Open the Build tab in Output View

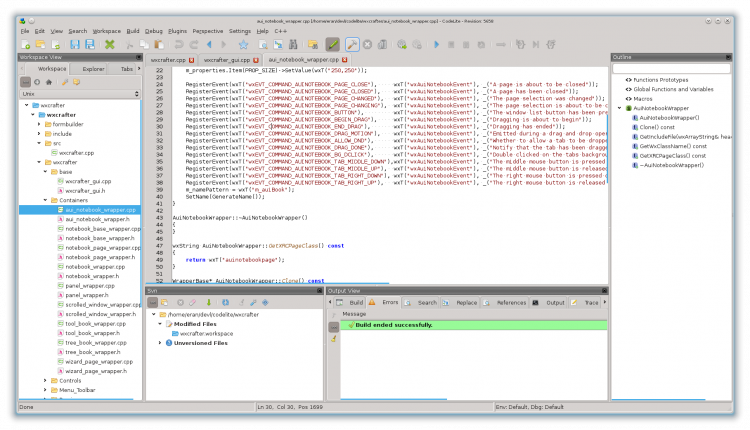351,303
